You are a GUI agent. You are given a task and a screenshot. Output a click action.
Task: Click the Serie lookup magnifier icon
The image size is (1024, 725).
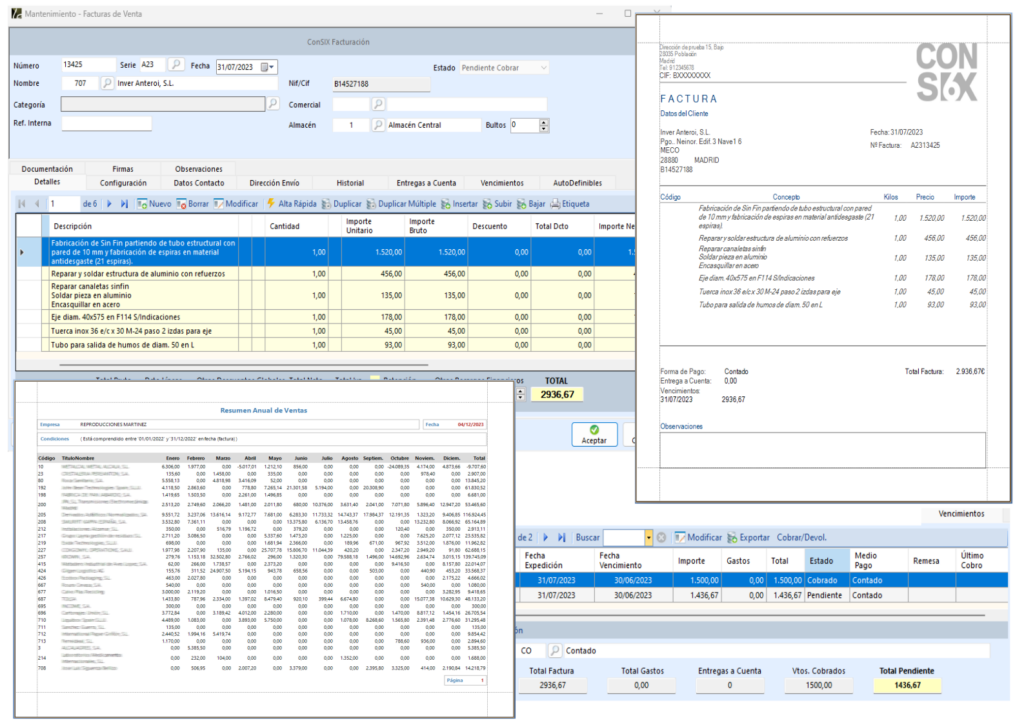(176, 65)
